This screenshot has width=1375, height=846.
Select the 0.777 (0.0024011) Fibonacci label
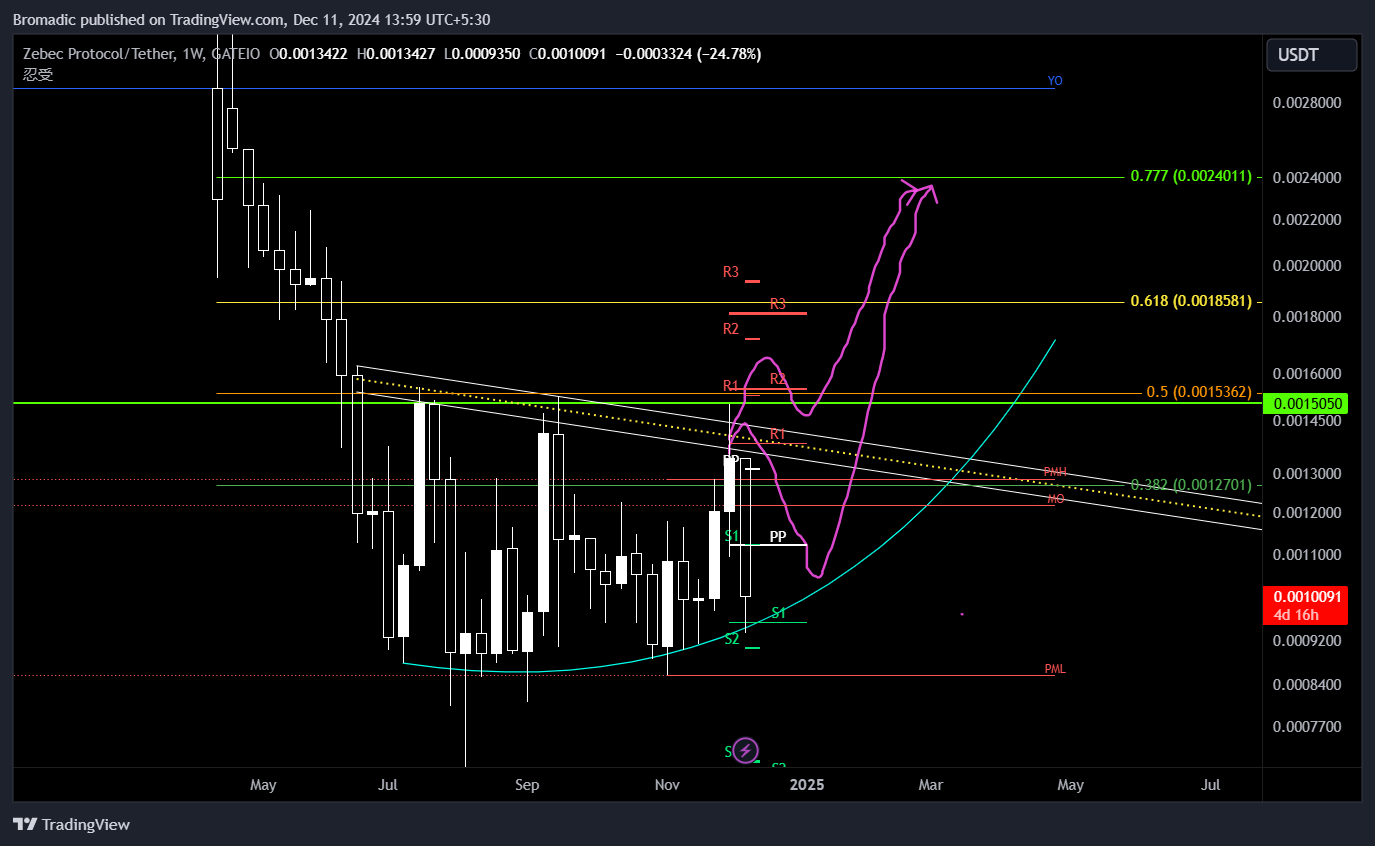pos(1190,176)
